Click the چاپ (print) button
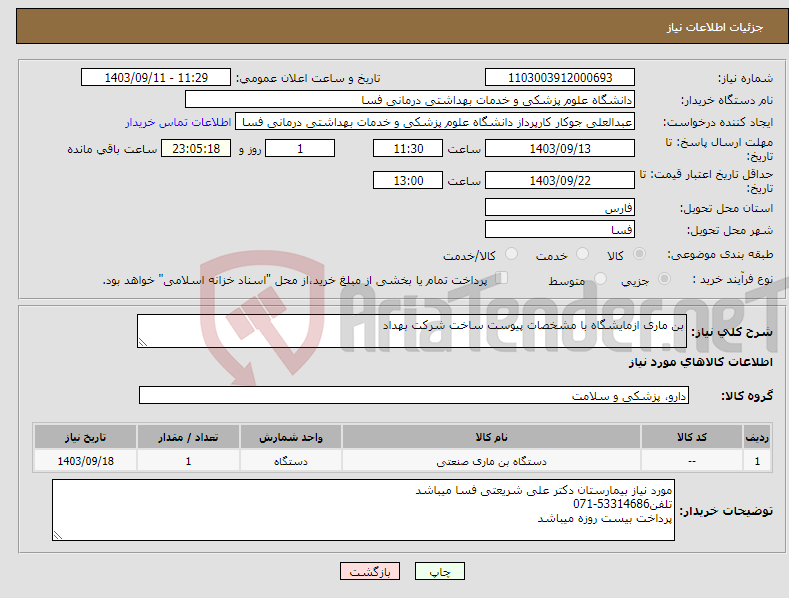The height and width of the screenshot is (598, 789). point(439,571)
